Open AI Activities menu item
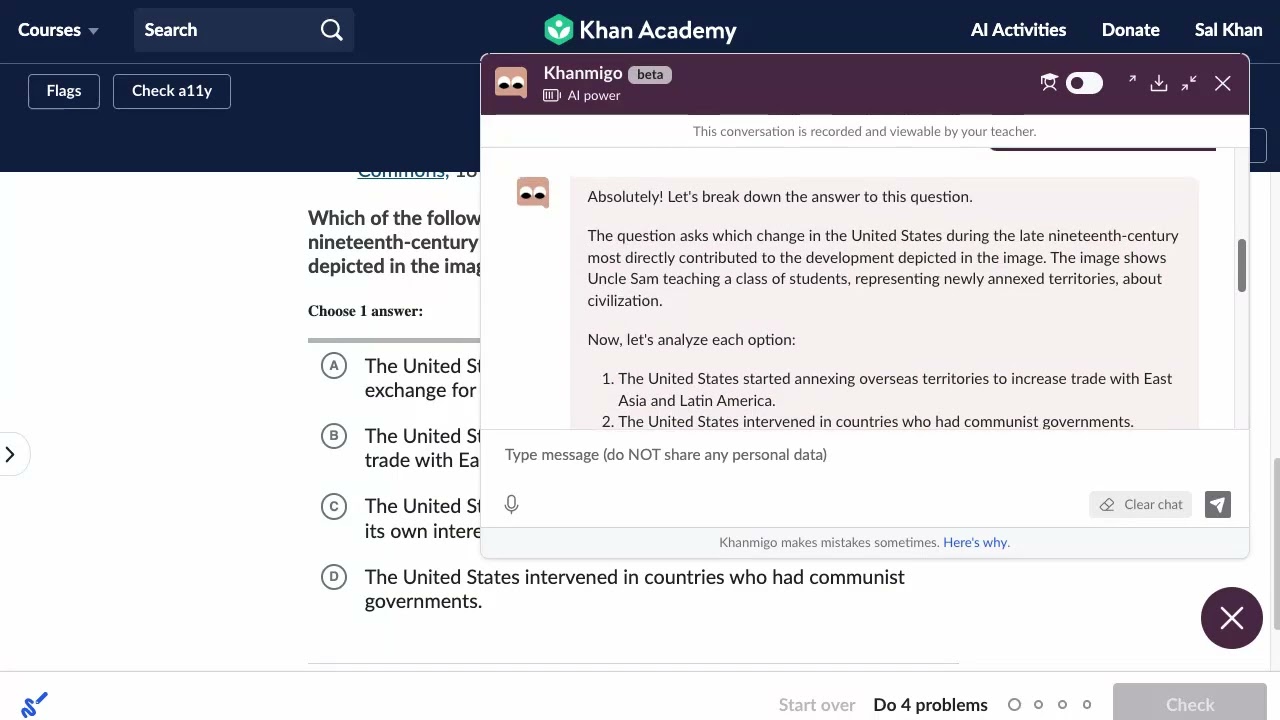The image size is (1280, 720). (x=1018, y=30)
